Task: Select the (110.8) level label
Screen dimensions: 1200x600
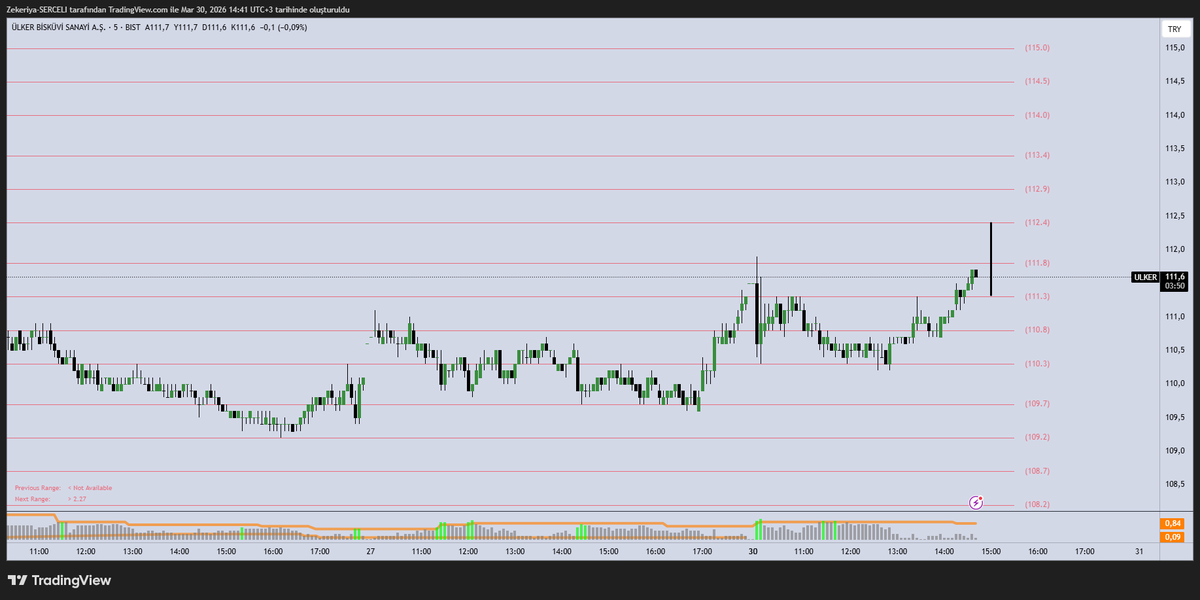Action: click(x=1037, y=330)
